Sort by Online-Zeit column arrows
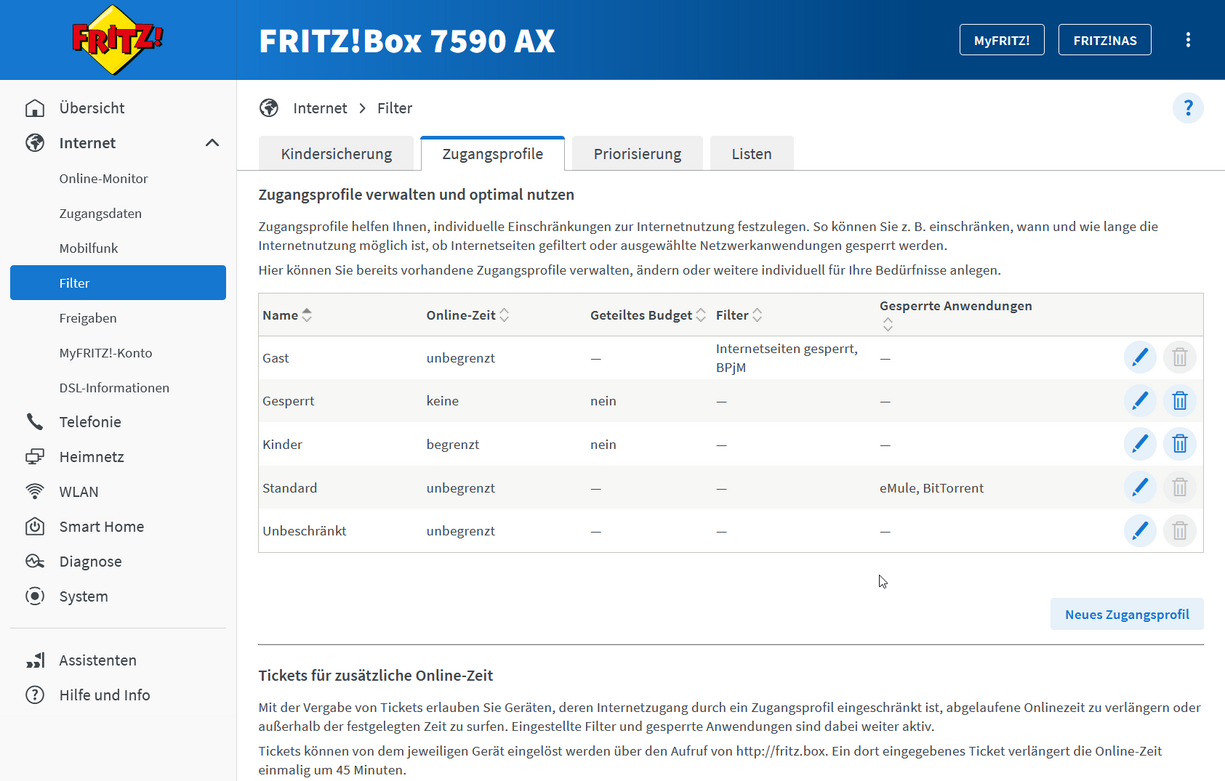Screen dimensions: 1225x781 [x=504, y=315]
